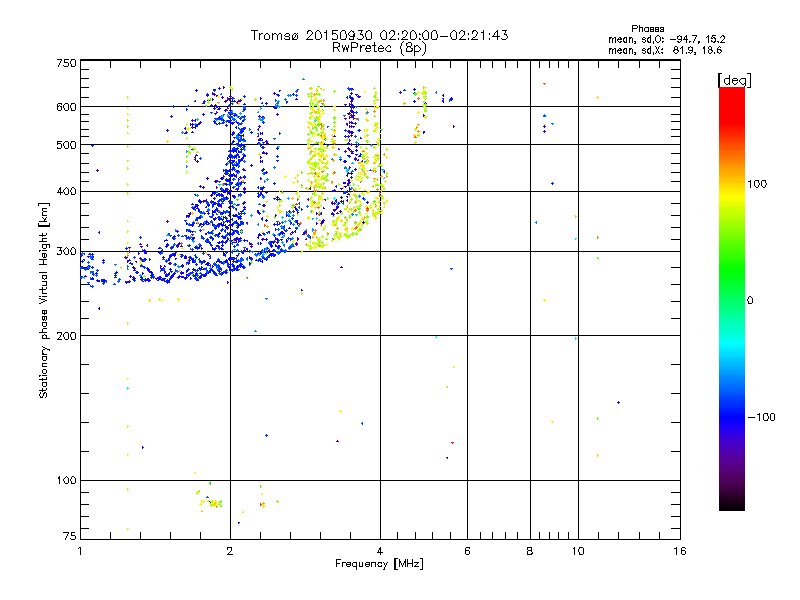Click the 500 height axis tick label
Screen dimensions: 800x600
(67, 145)
